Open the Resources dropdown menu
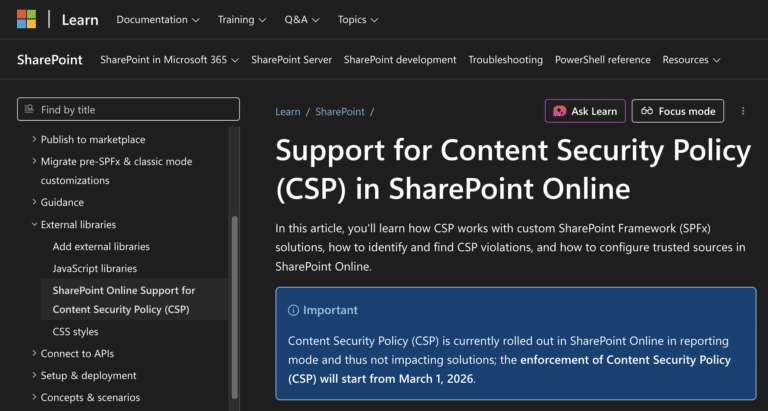The width and height of the screenshot is (768, 411). [x=691, y=60]
